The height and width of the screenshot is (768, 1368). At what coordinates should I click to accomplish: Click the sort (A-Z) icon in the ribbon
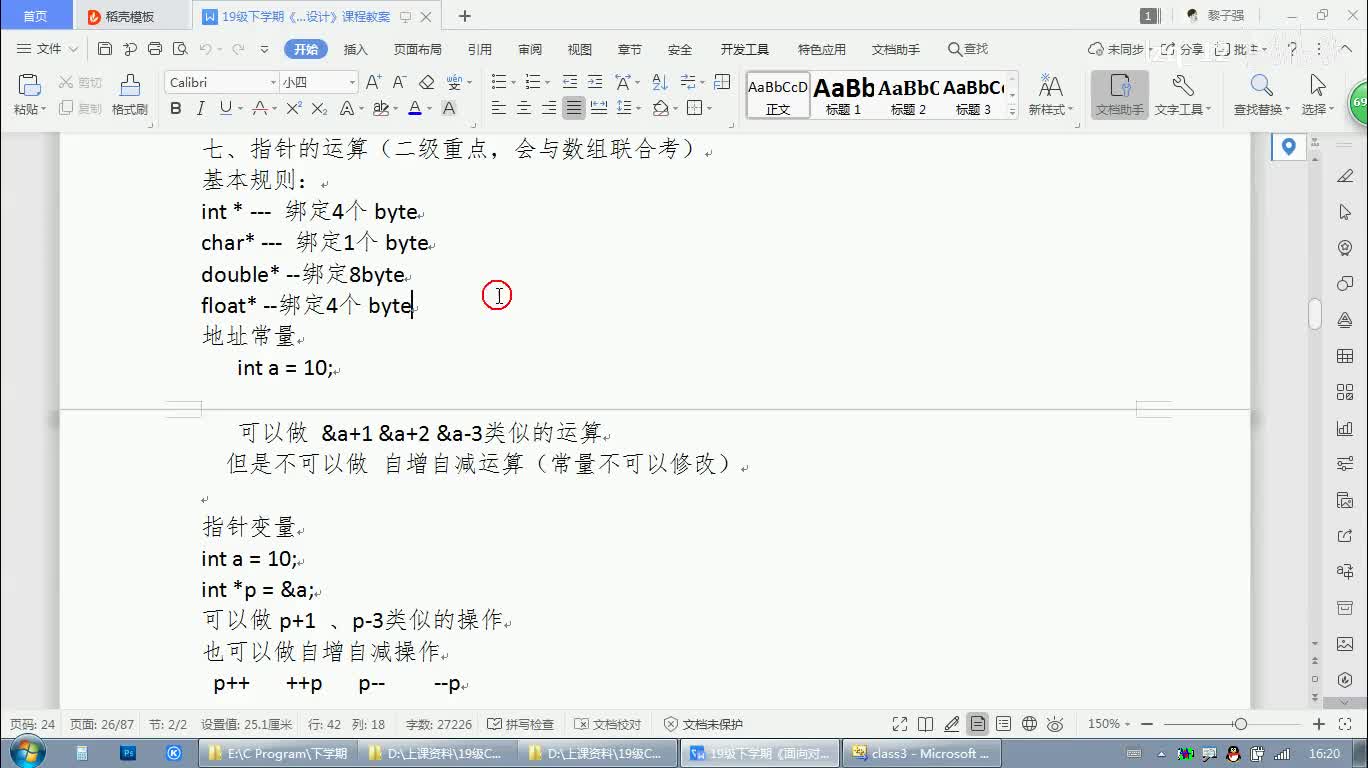click(660, 82)
